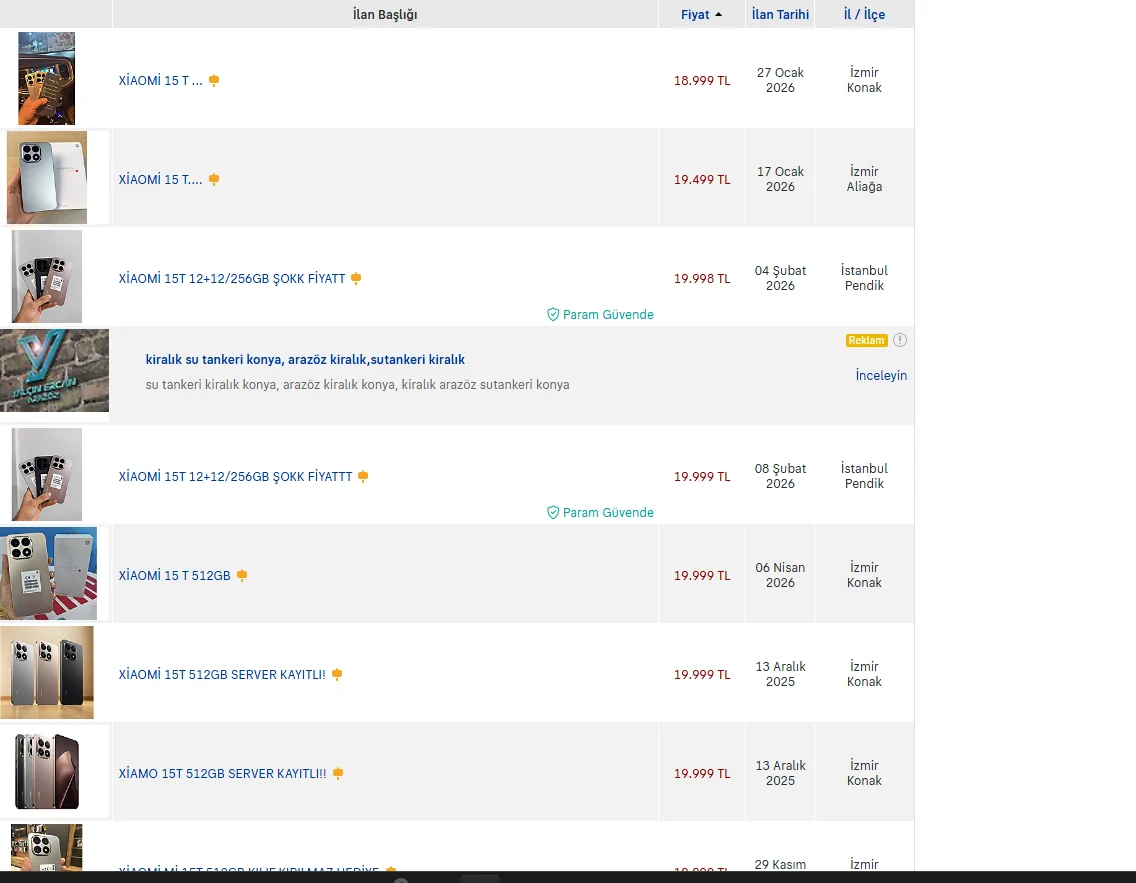The image size is (1136, 883).
Task: Click the yellow Reklam label
Action: [866, 340]
